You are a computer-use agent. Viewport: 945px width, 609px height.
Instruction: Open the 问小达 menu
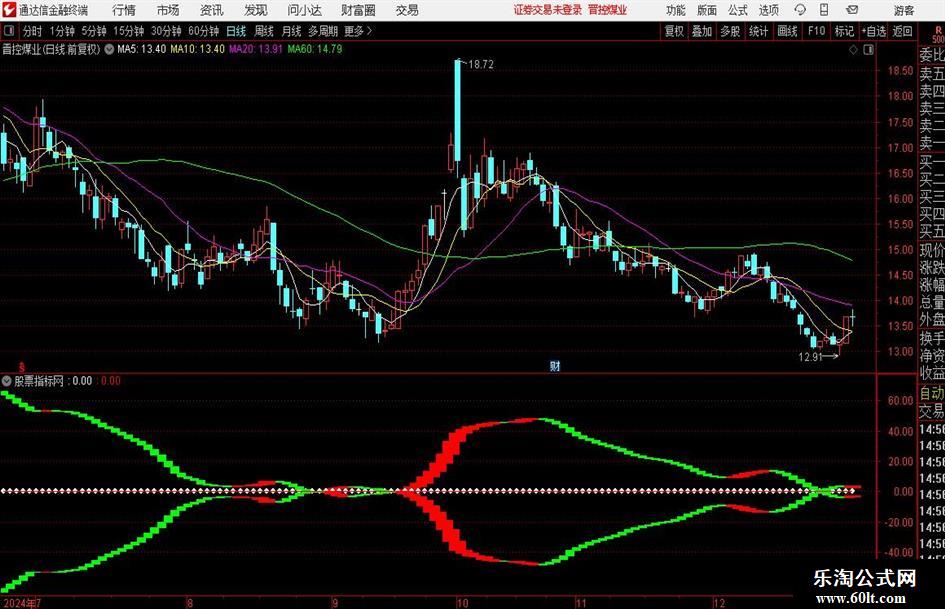[x=304, y=10]
